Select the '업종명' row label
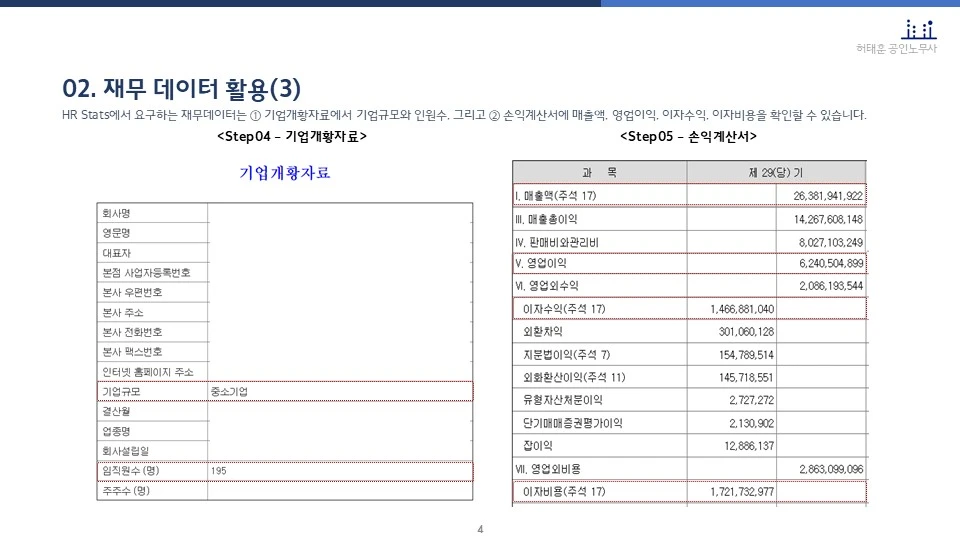Image resolution: width=960 pixels, height=540 pixels. pos(116,431)
